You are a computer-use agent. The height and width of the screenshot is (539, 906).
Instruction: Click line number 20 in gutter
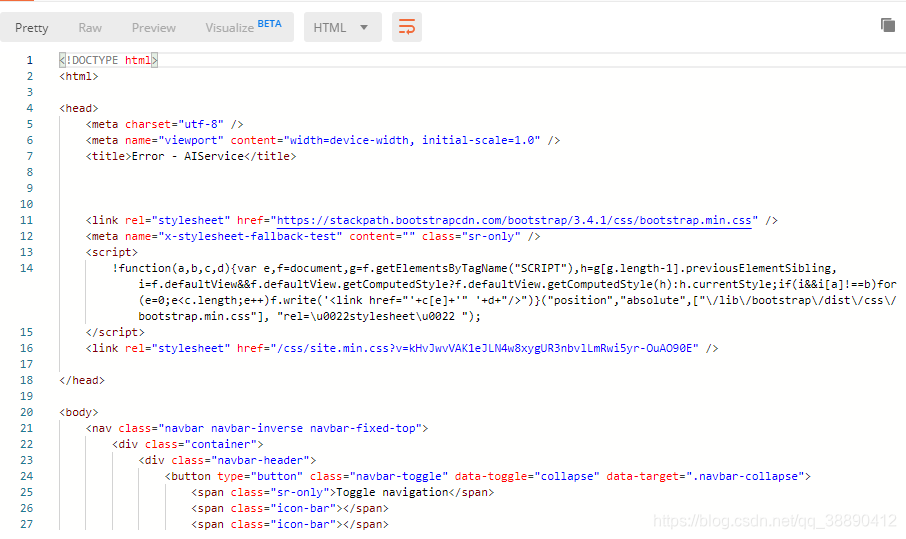pyautogui.click(x=27, y=412)
